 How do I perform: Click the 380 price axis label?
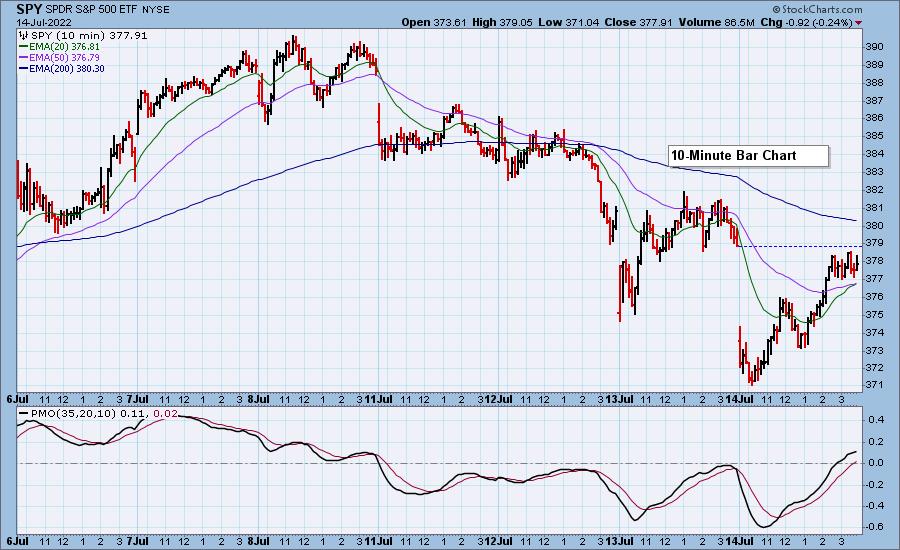tap(874, 225)
